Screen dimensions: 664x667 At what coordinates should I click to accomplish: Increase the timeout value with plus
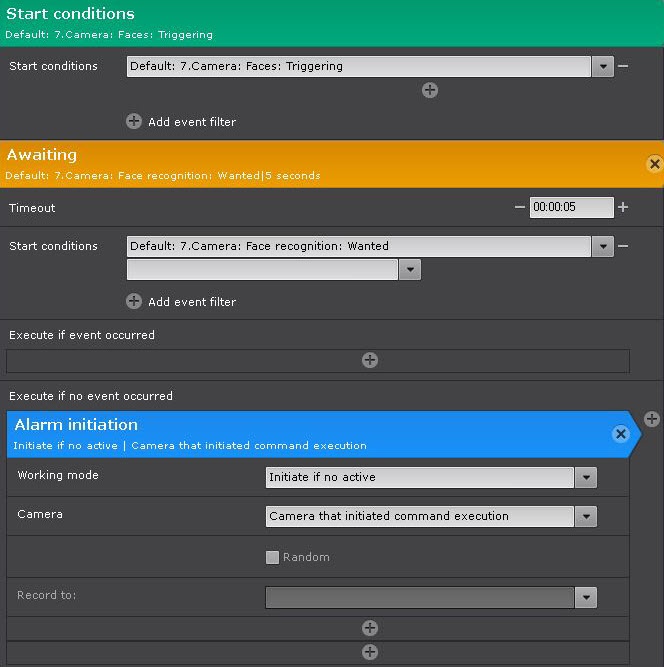click(623, 207)
